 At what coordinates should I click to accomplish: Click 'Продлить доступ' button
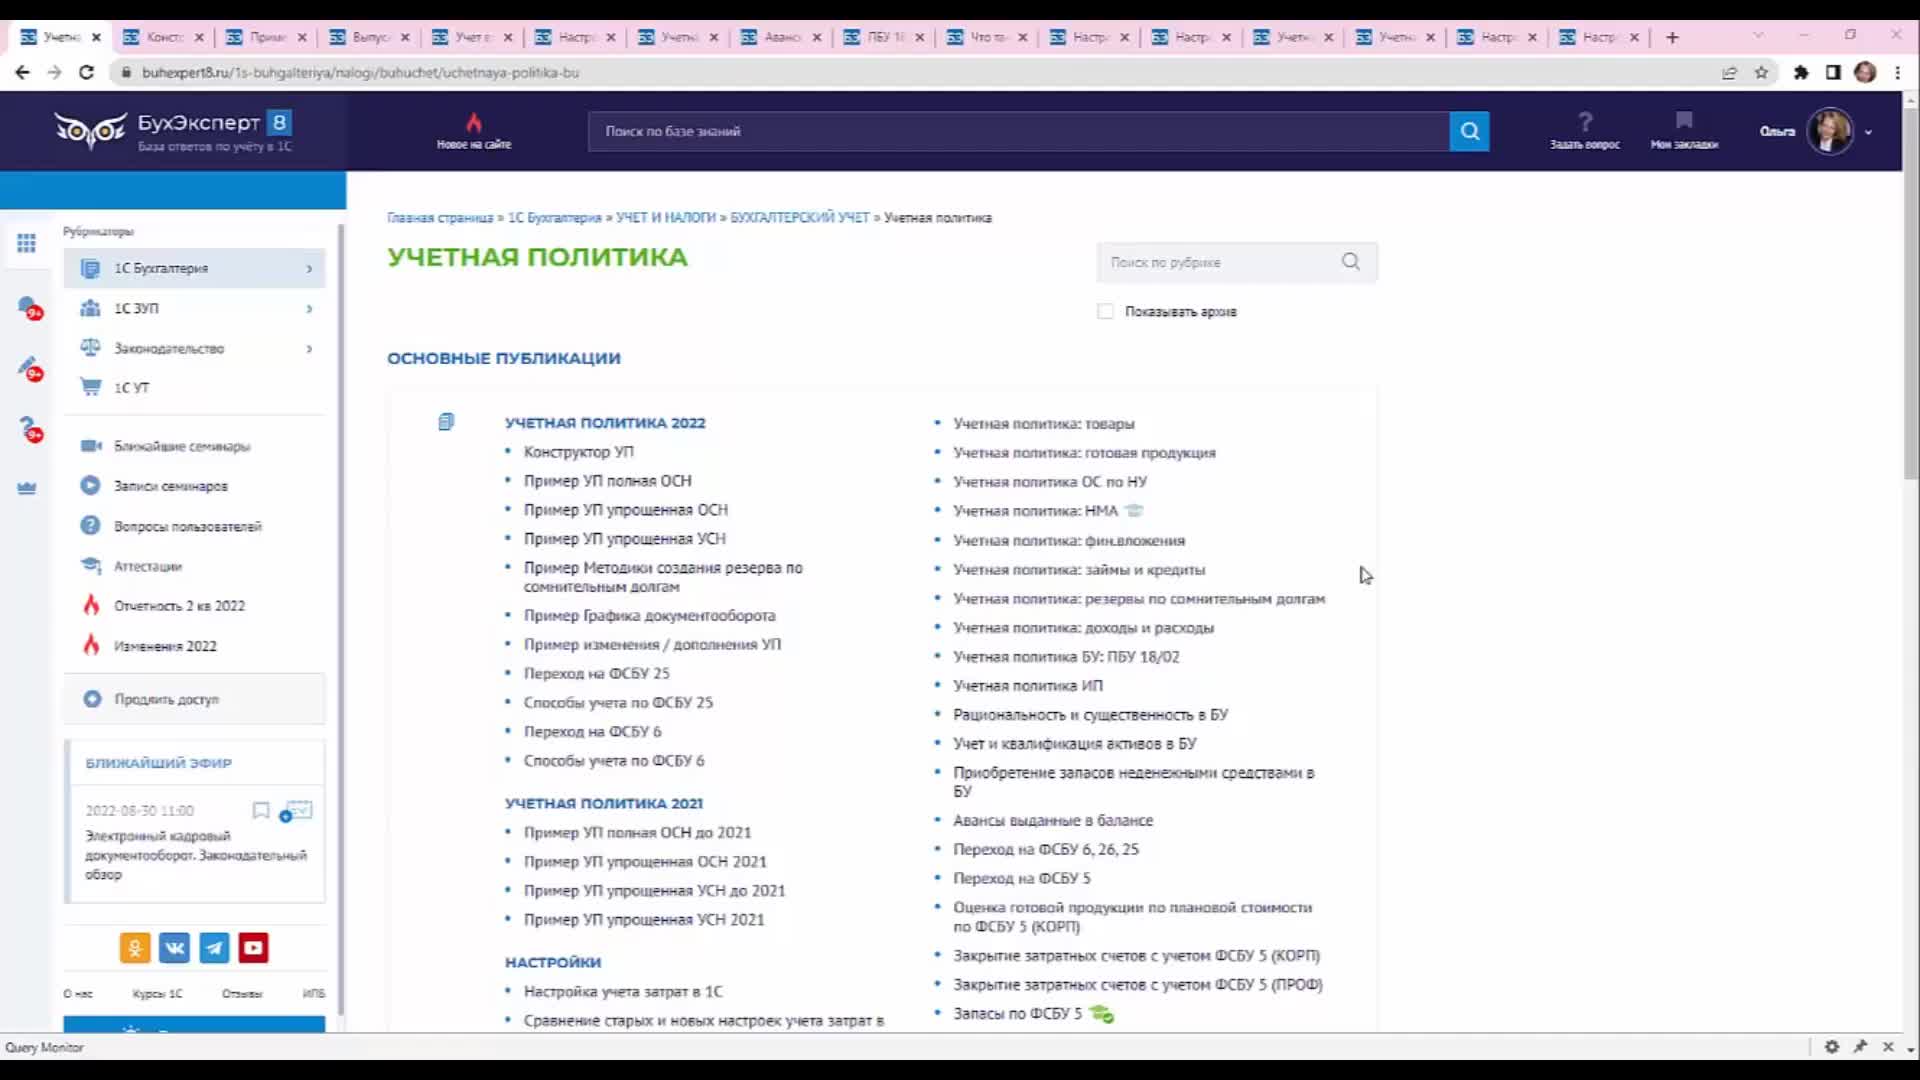[166, 699]
